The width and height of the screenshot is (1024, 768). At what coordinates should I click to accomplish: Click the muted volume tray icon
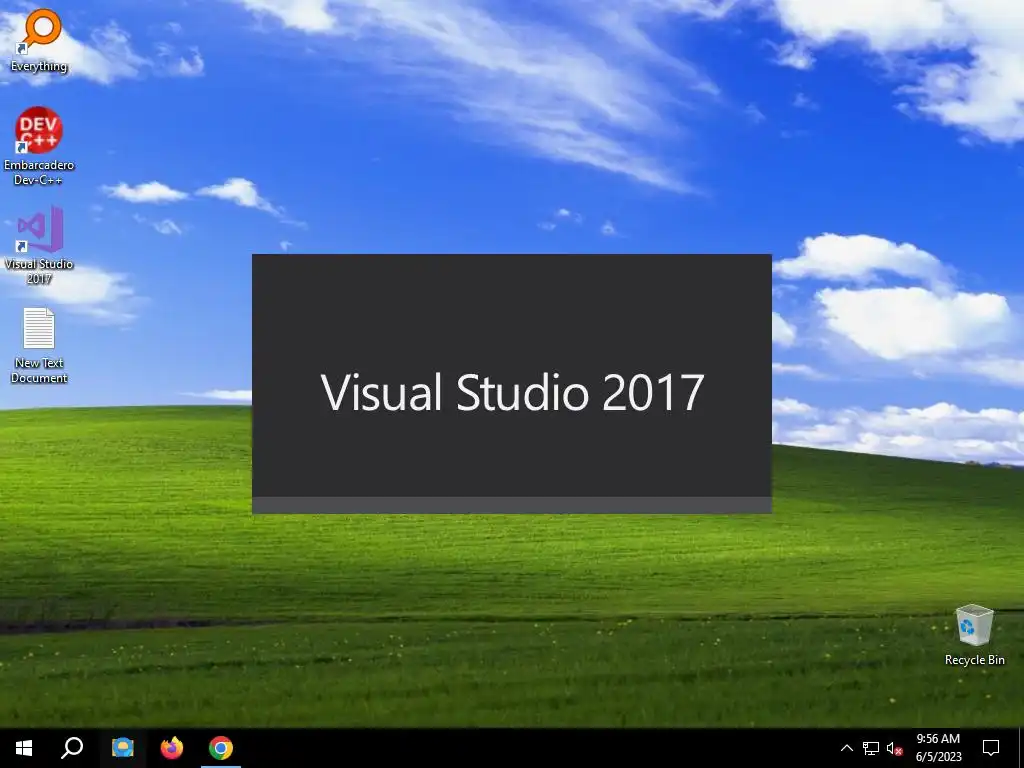click(894, 748)
